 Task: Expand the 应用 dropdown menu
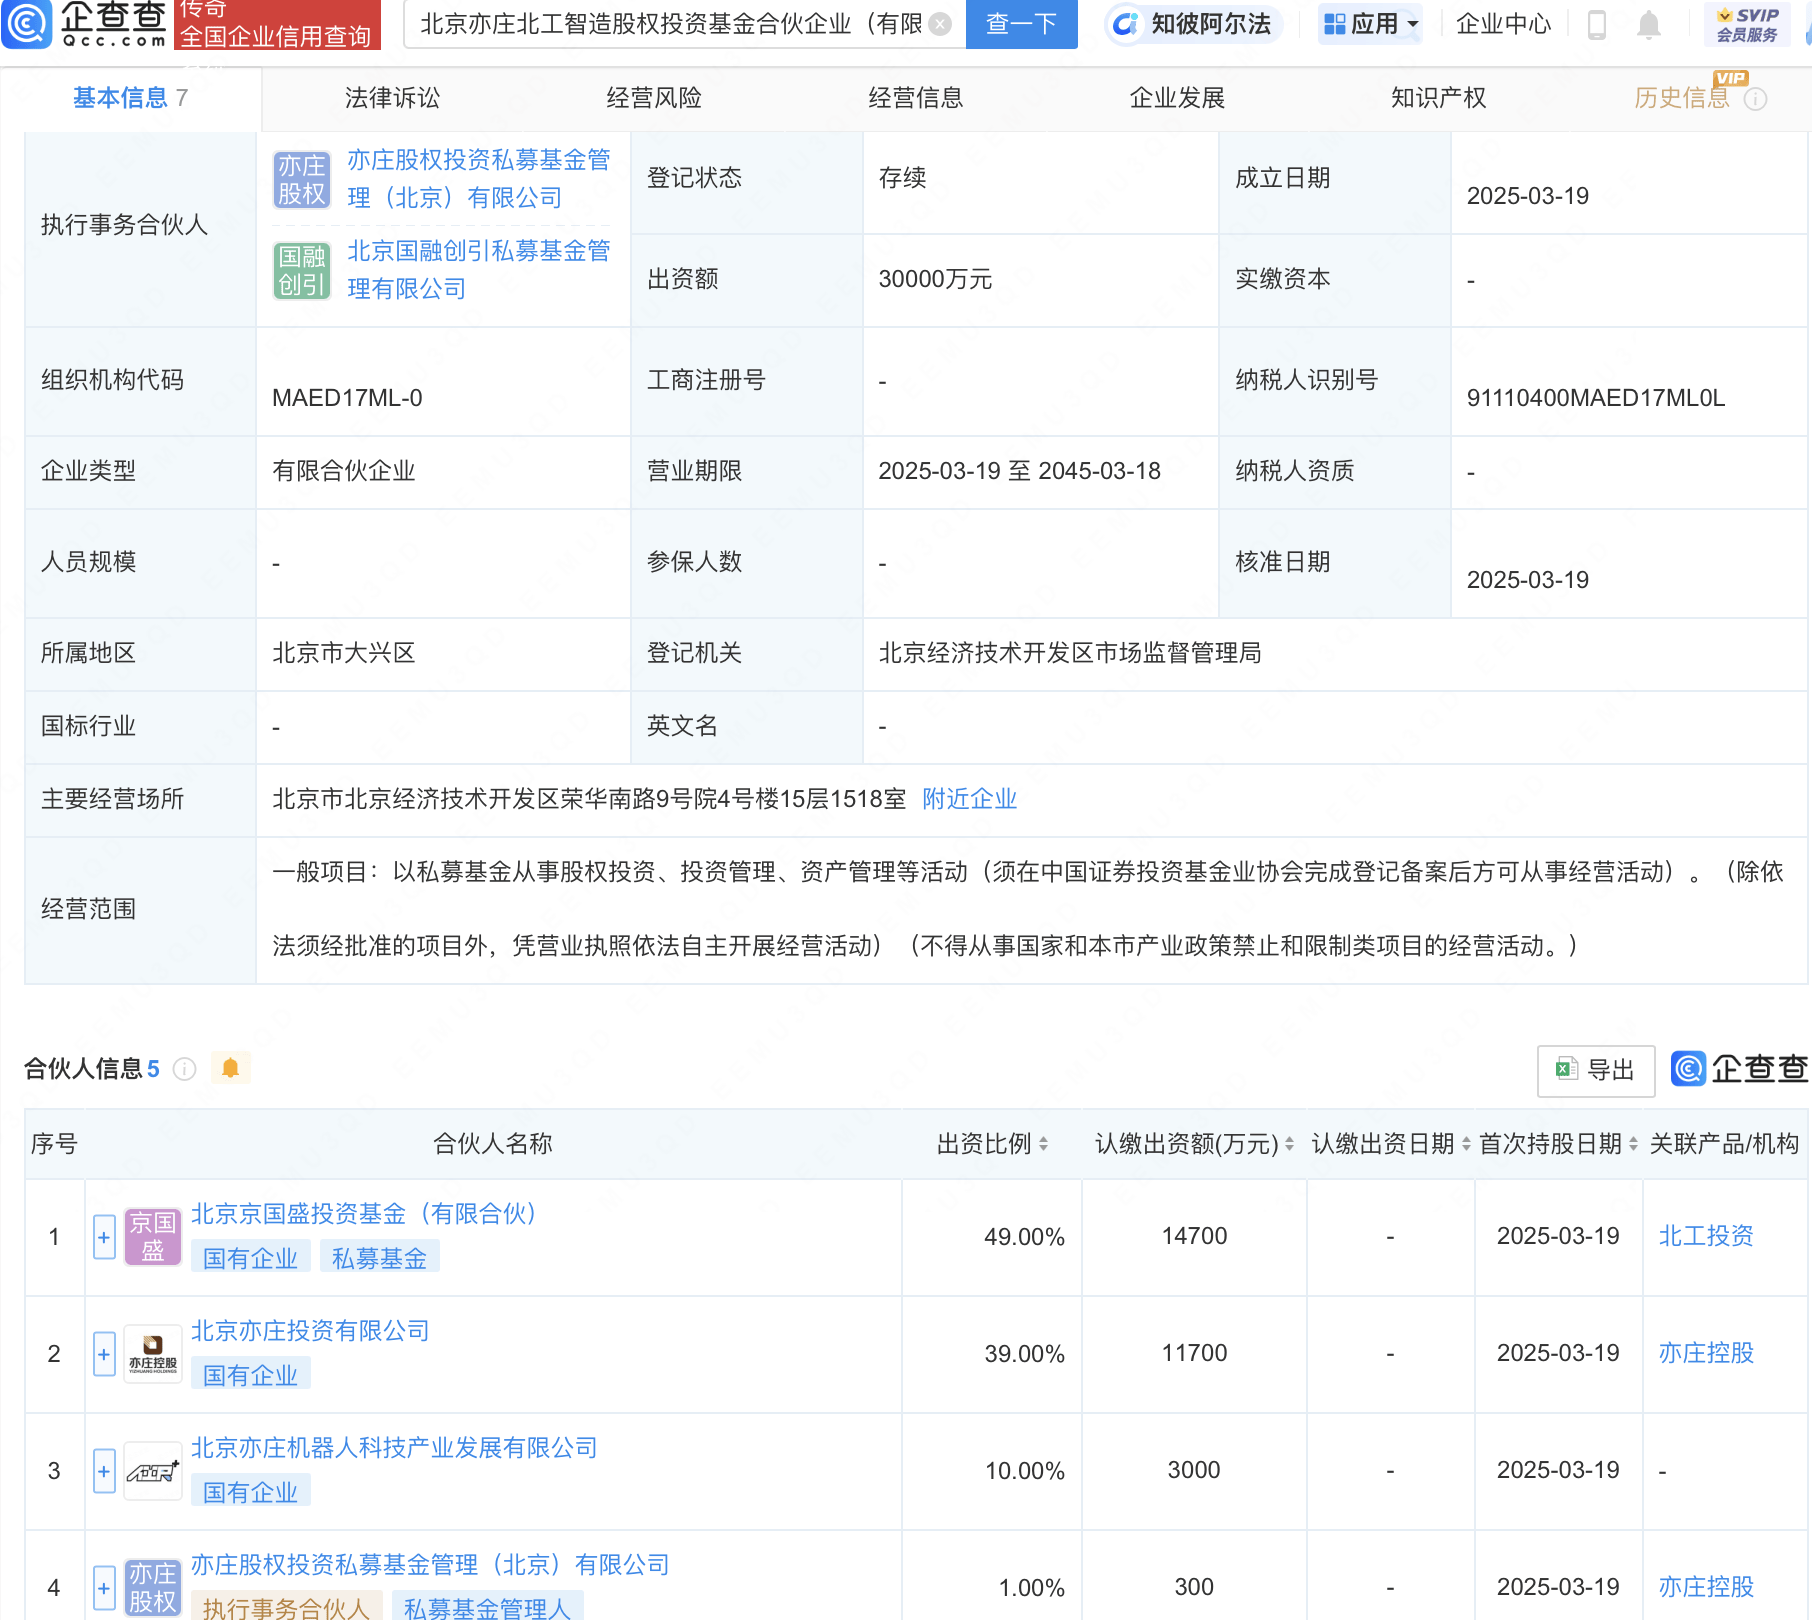(1370, 24)
